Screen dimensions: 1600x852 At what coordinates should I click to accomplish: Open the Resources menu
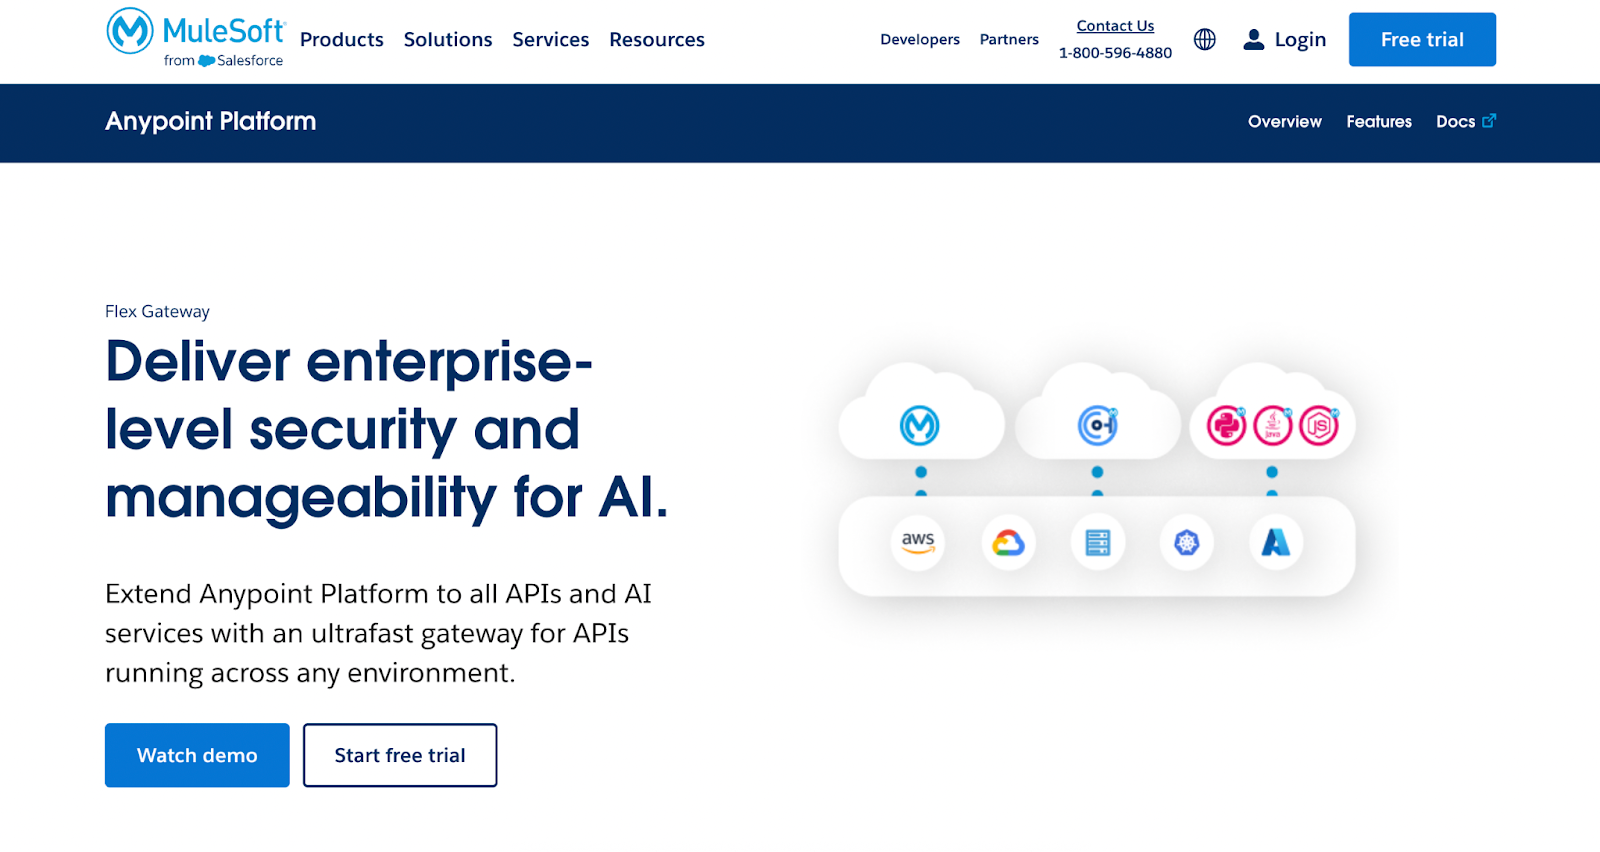[x=657, y=39]
